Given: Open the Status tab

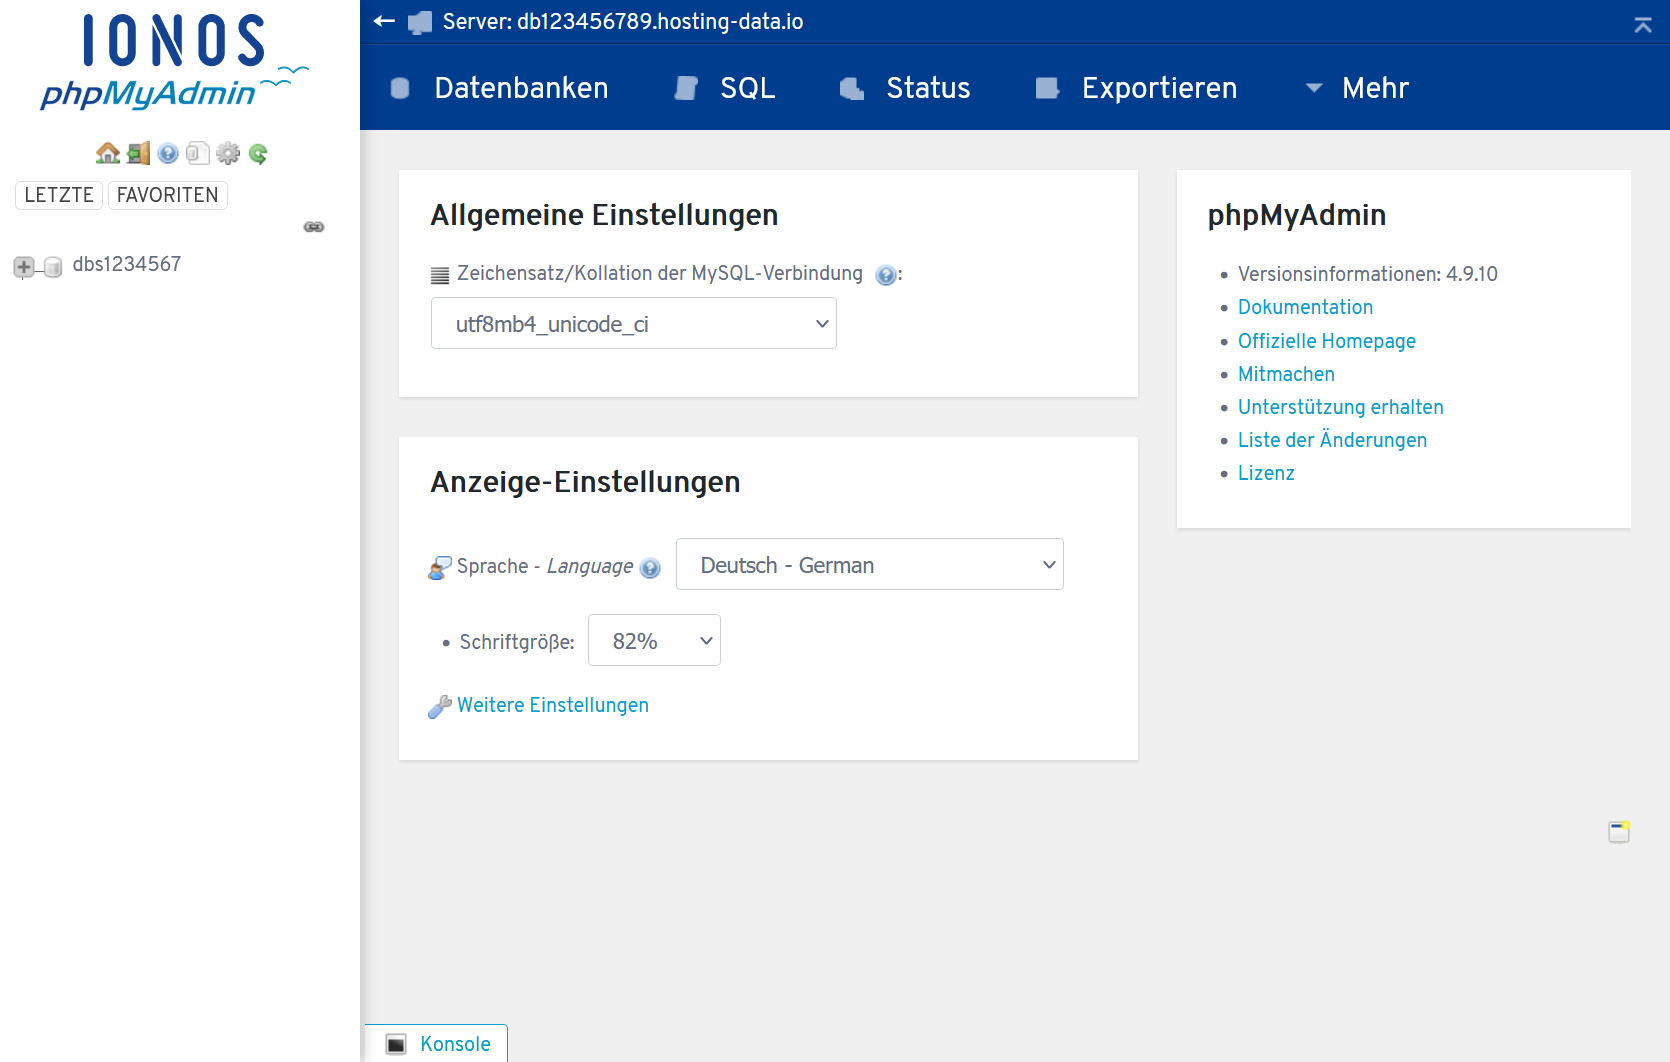Looking at the screenshot, I should coord(905,88).
